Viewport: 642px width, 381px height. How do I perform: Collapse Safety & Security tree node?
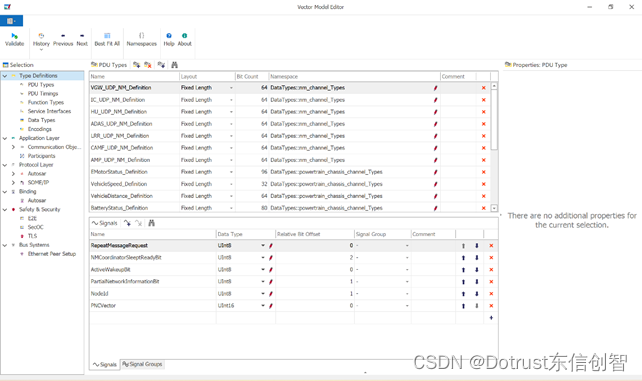point(5,210)
